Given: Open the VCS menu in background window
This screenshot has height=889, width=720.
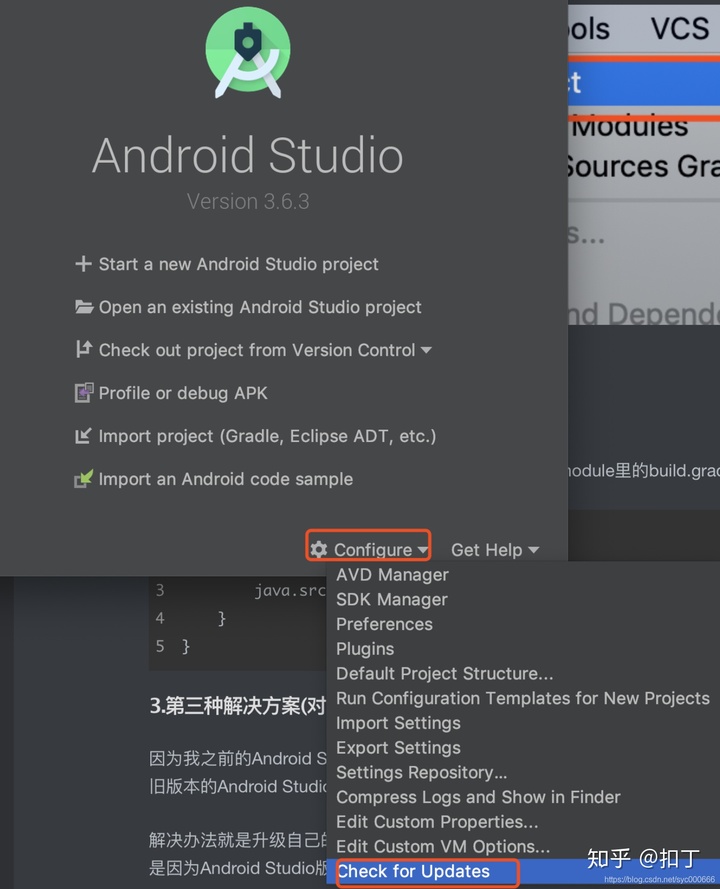Looking at the screenshot, I should (x=679, y=28).
